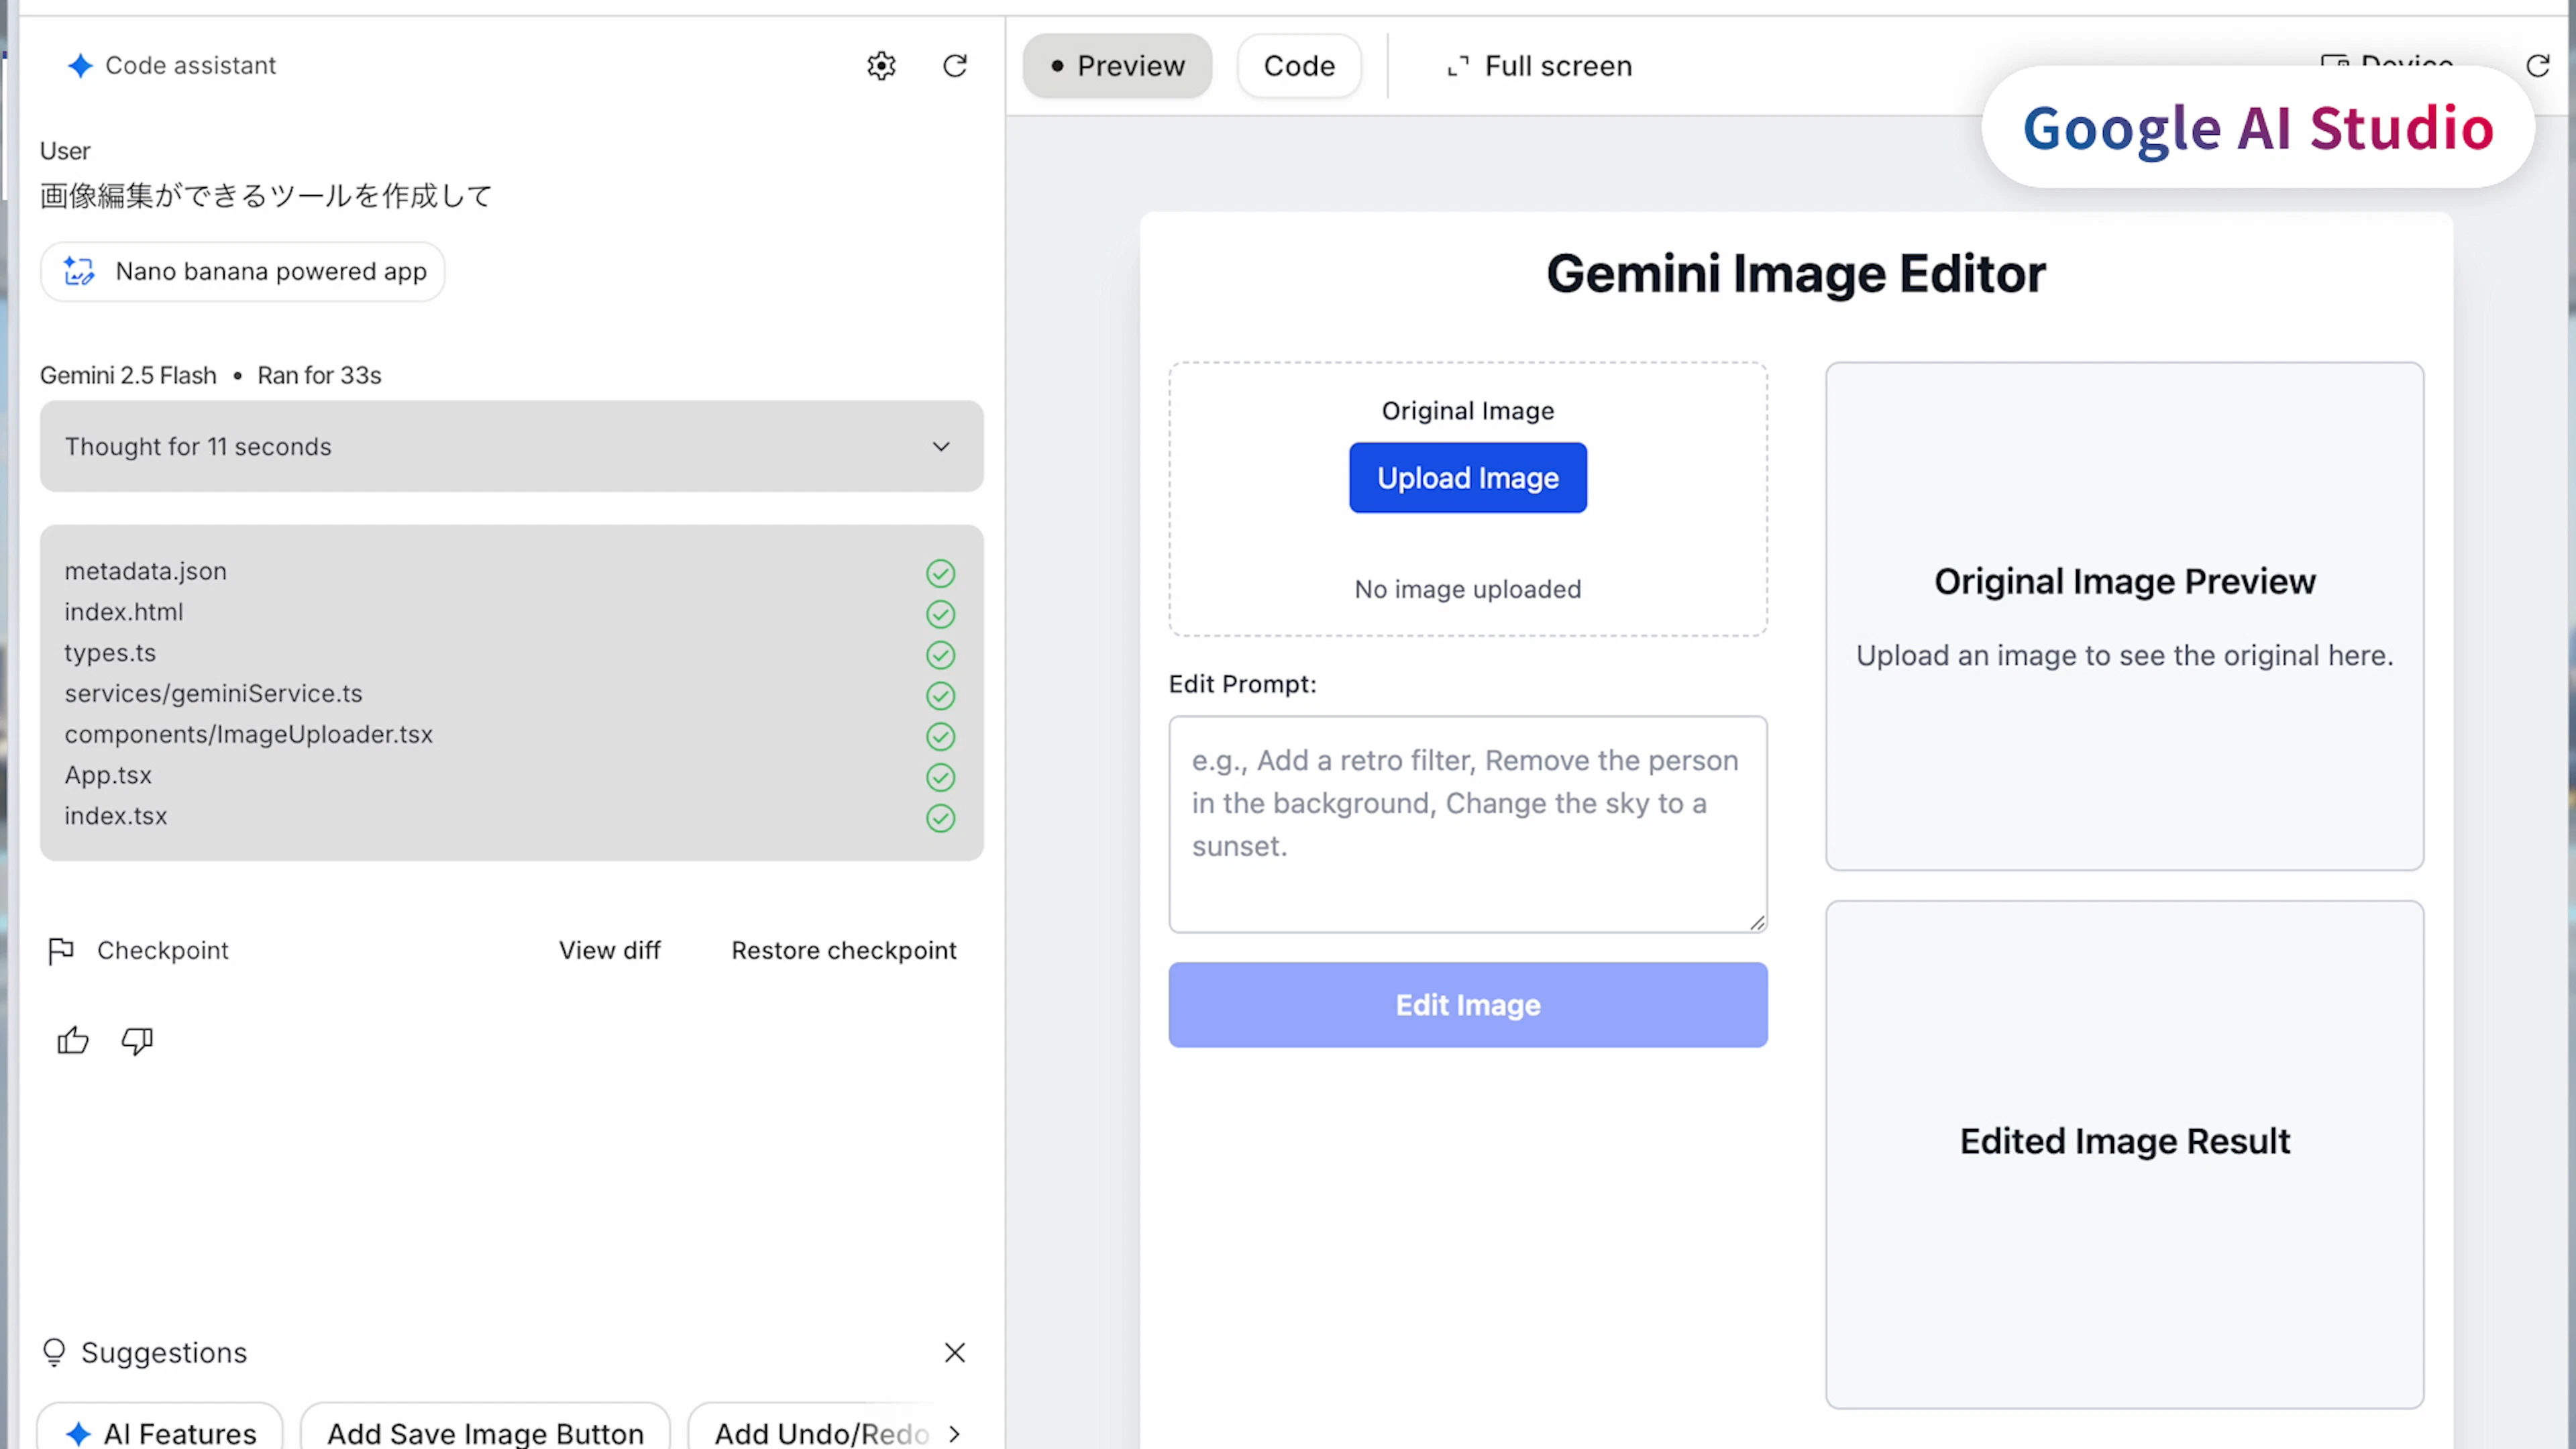Enter Full screen mode
The image size is (2576, 1449).
pyautogui.click(x=1540, y=66)
